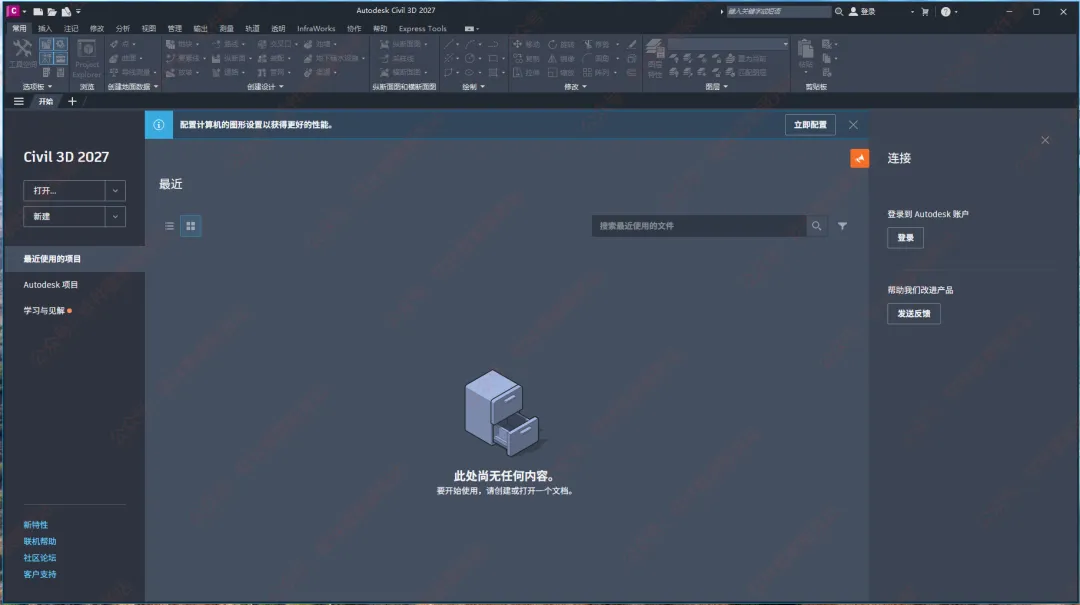Click the 纵断面图 profile view tool
This screenshot has height=605, width=1080.
click(400, 44)
